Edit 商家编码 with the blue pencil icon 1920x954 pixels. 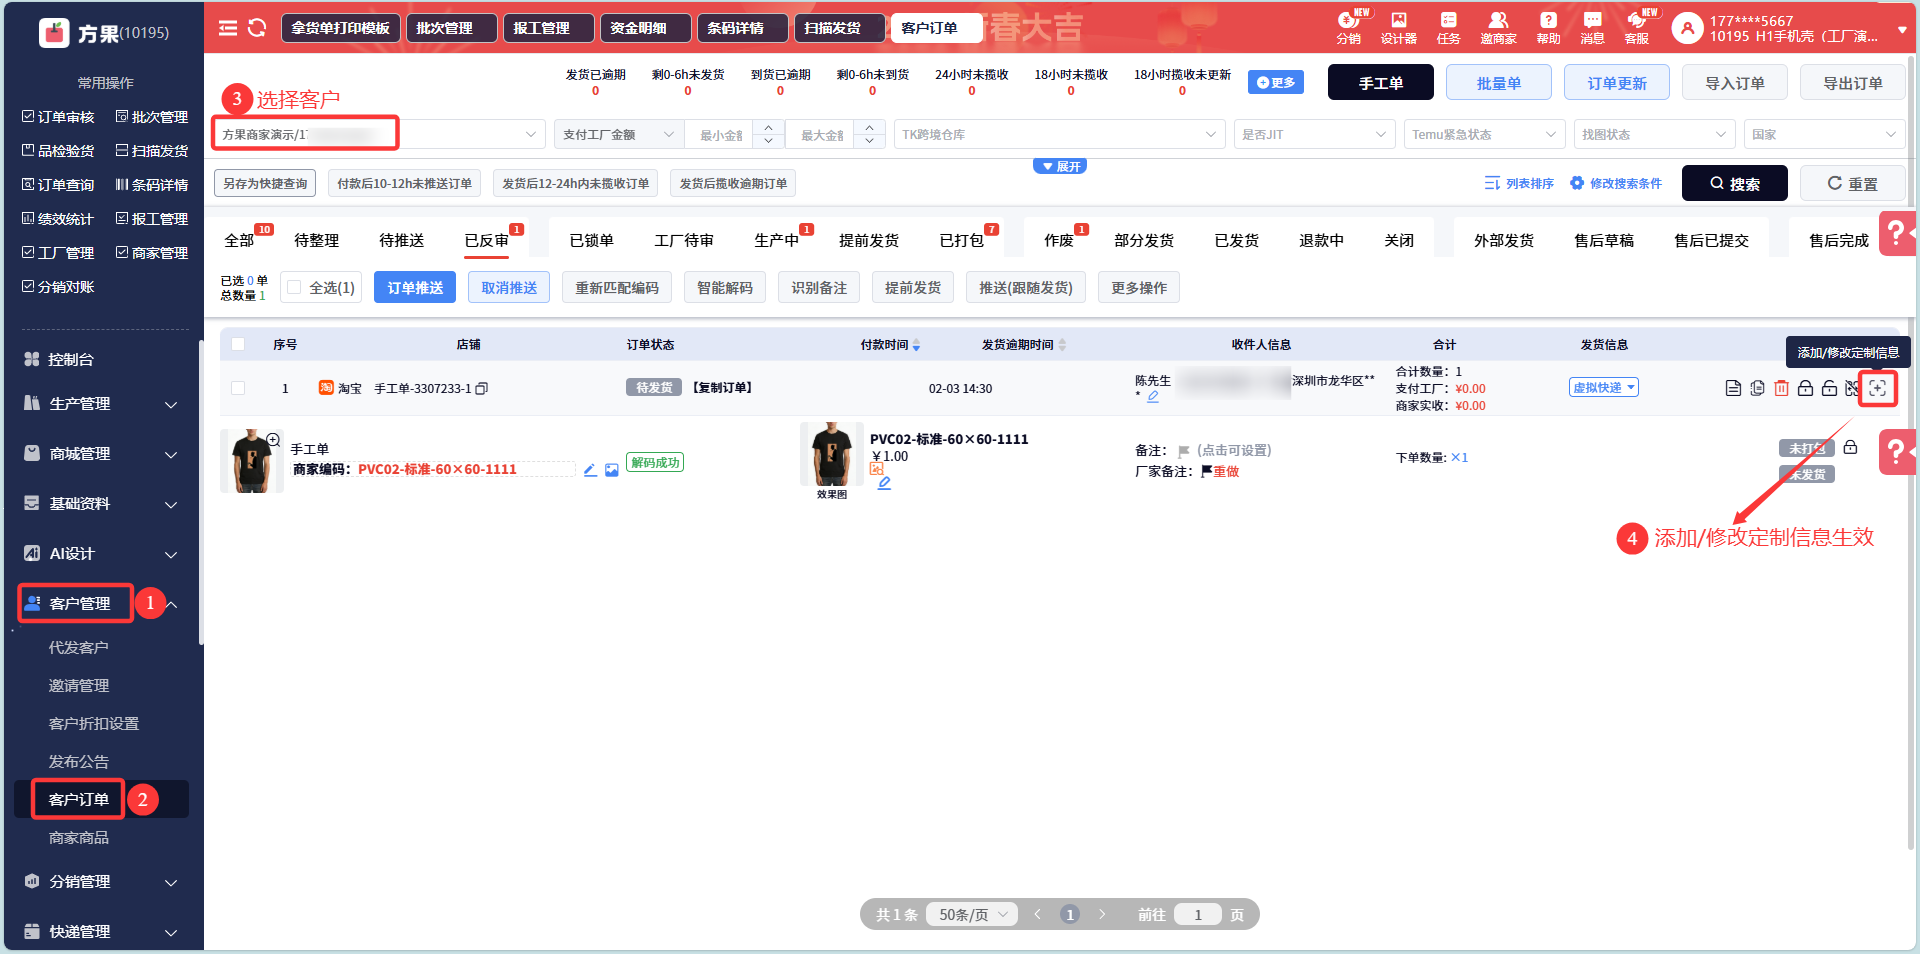[x=590, y=470]
